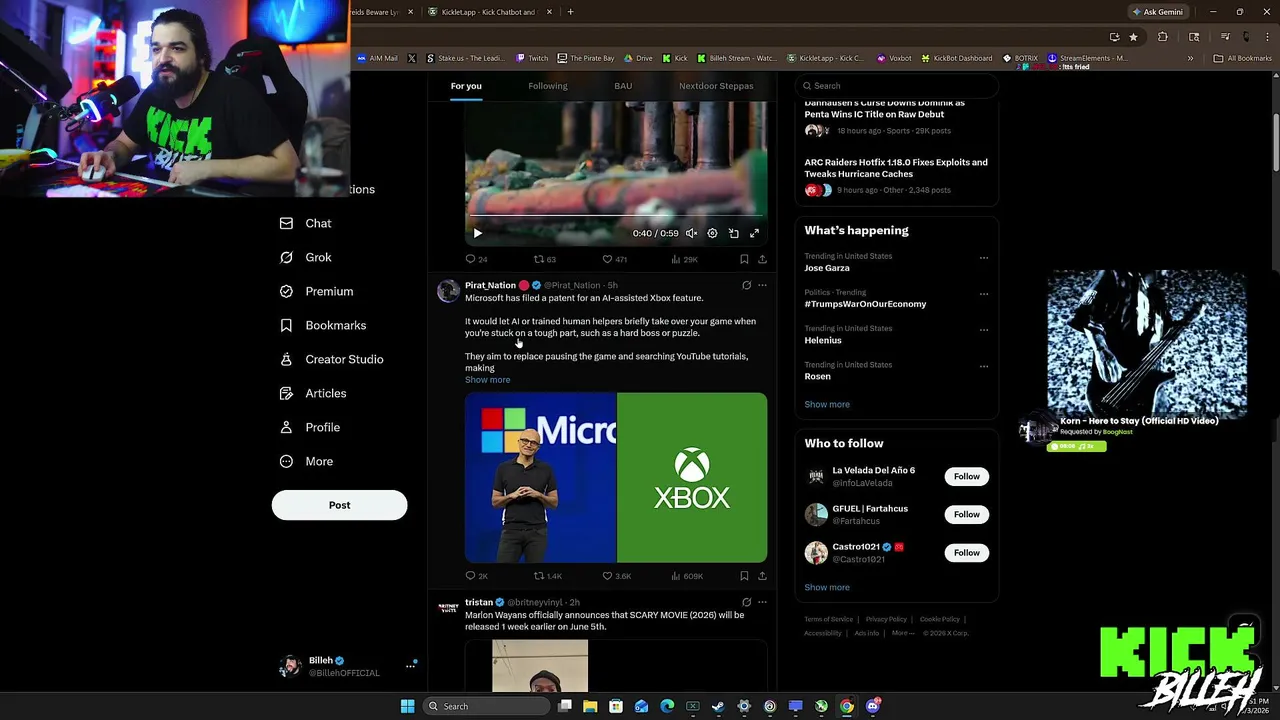Open KickBot Dashboard bookmark
The width and height of the screenshot is (1280, 720).
[x=956, y=58]
